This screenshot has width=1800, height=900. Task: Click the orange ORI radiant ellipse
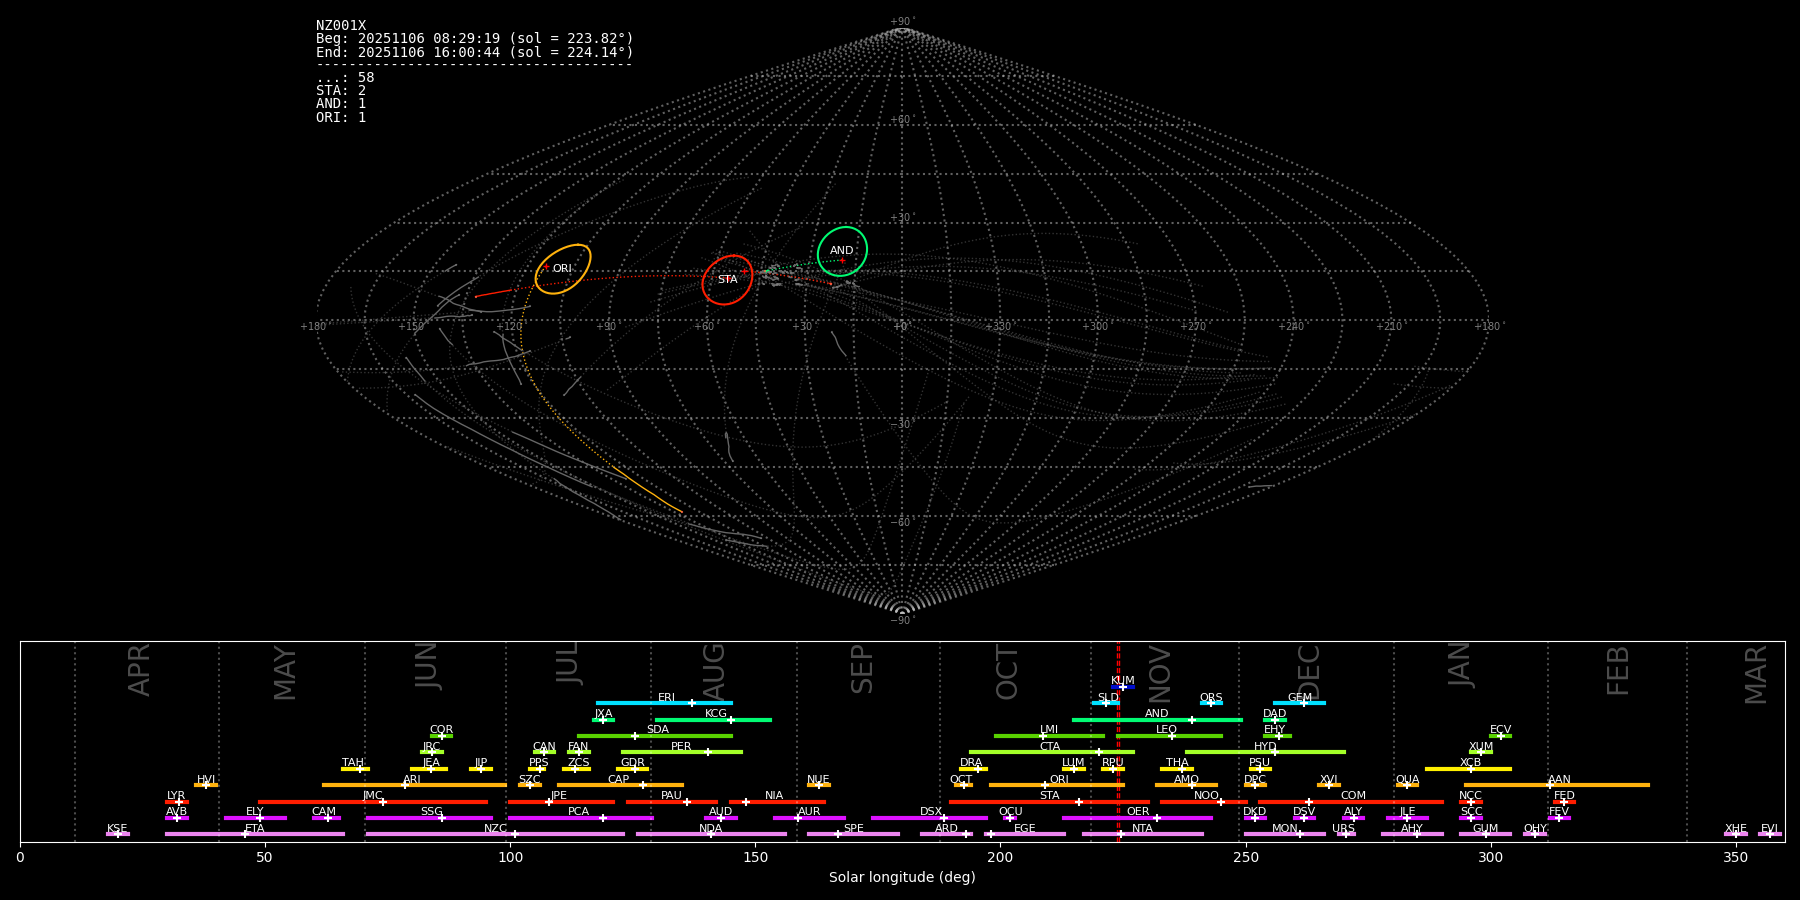point(563,269)
